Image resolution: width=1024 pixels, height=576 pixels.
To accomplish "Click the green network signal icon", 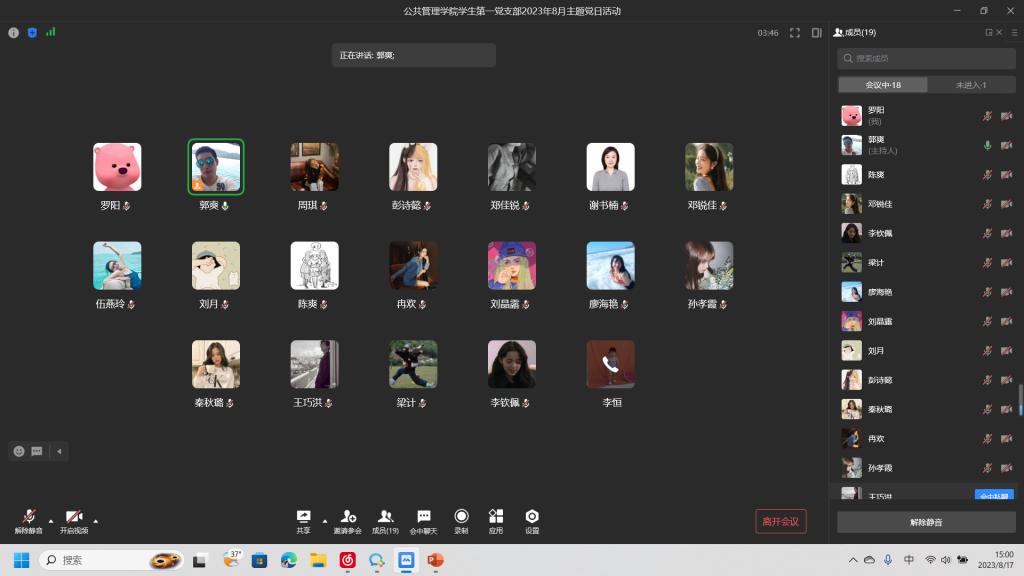I will [50, 32].
